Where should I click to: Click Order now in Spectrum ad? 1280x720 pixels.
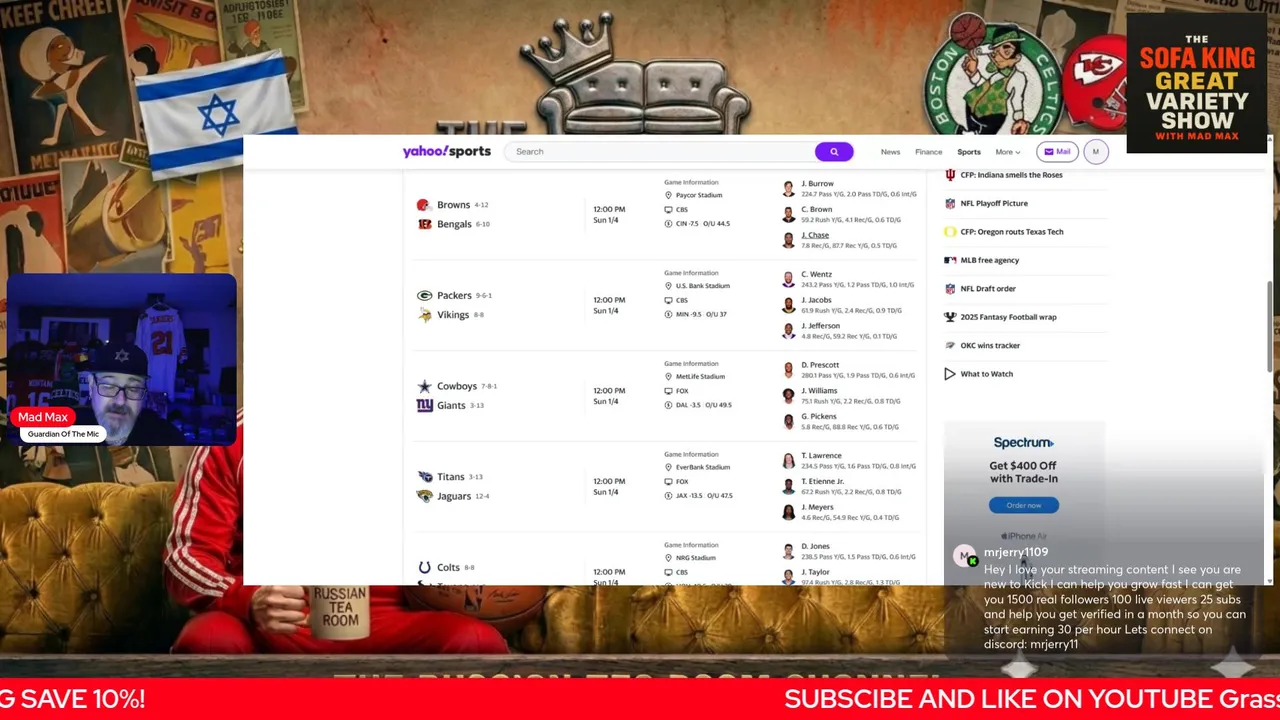[x=1024, y=505]
